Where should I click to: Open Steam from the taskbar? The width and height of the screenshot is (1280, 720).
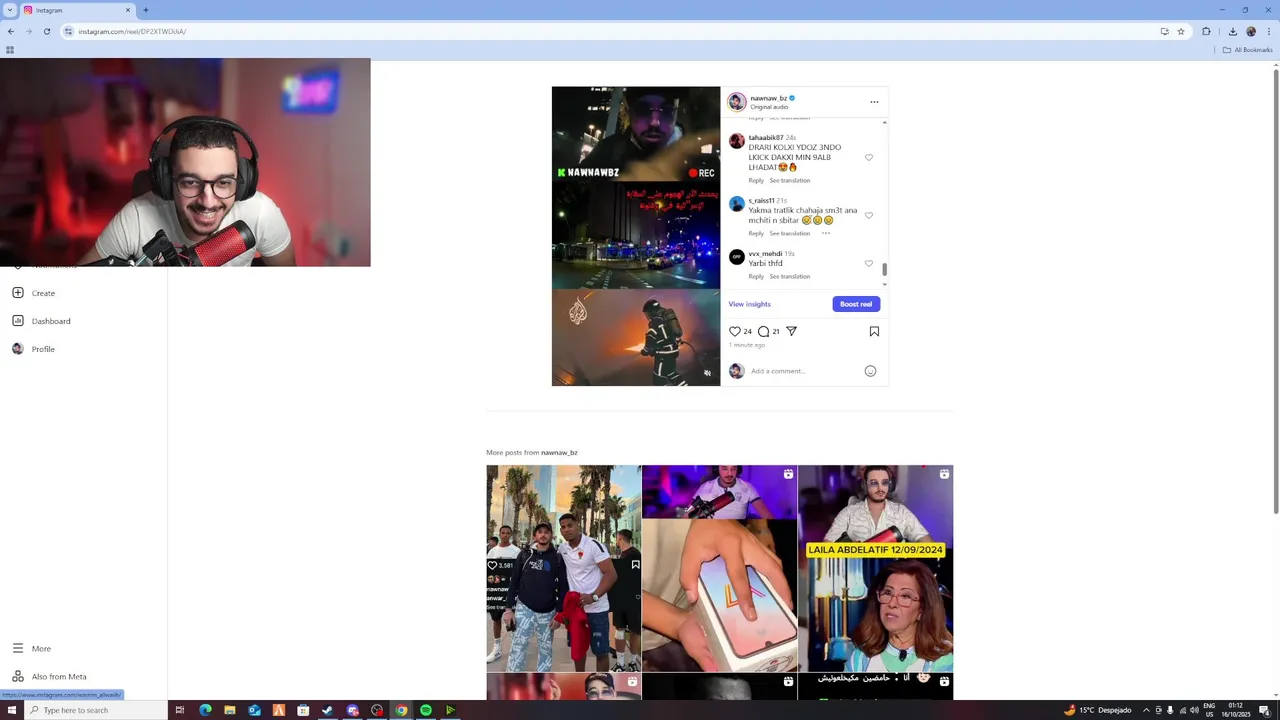[327, 710]
